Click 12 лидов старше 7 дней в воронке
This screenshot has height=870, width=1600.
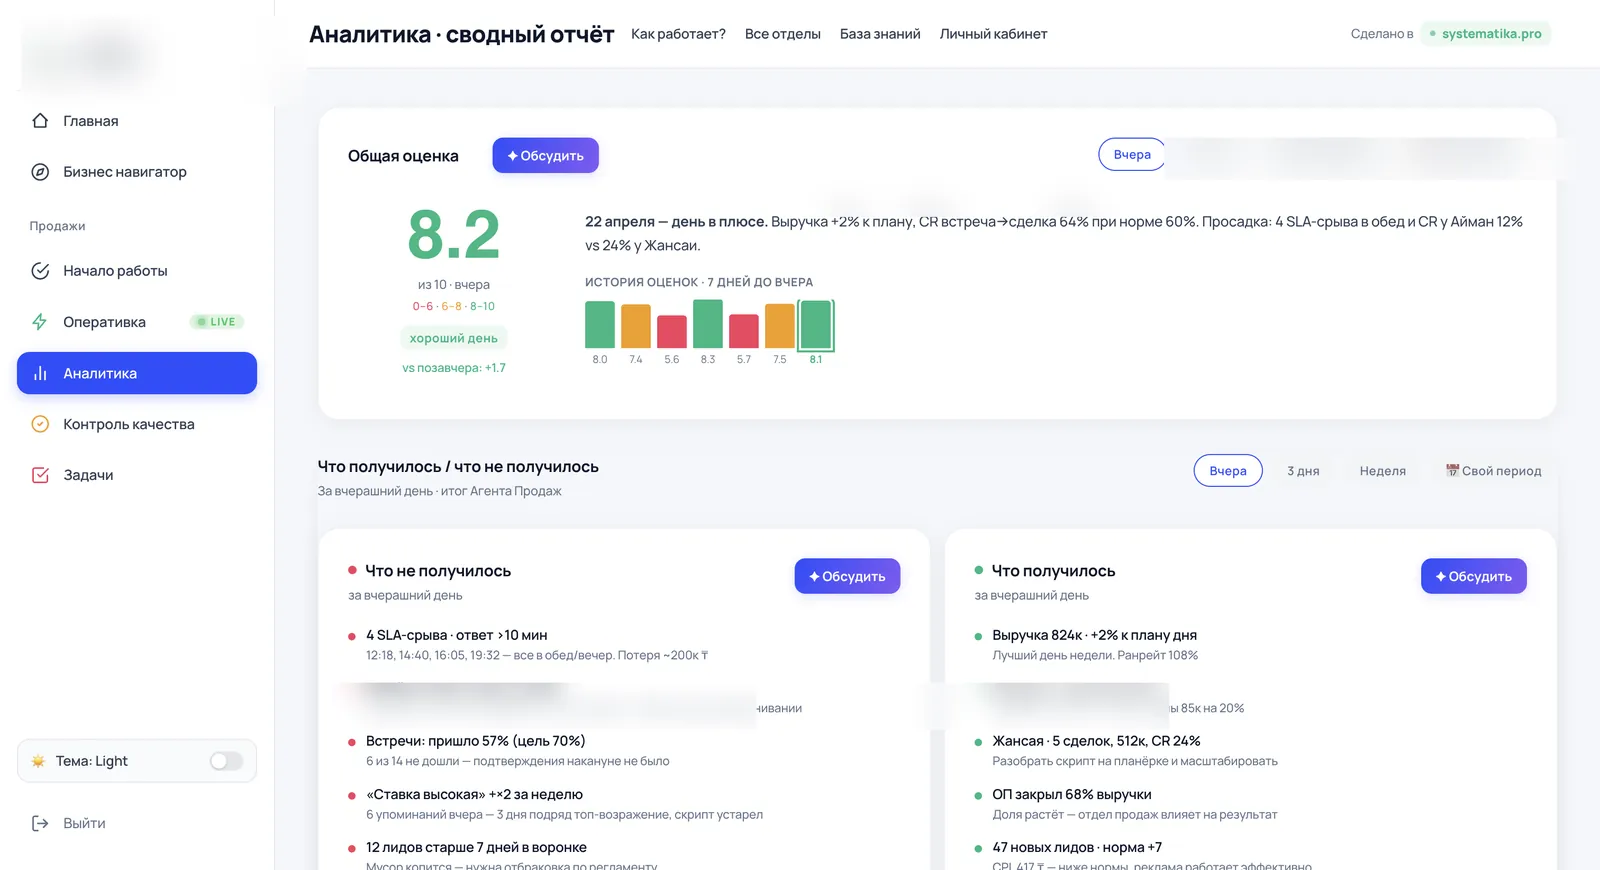point(476,847)
